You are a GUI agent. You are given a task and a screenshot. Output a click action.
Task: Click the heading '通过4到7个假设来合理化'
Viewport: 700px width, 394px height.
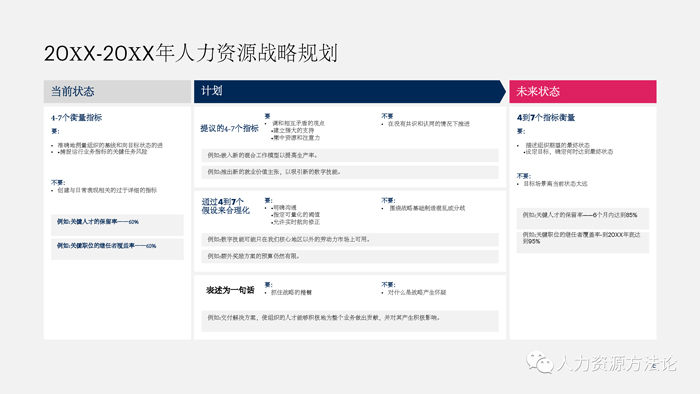click(x=225, y=206)
